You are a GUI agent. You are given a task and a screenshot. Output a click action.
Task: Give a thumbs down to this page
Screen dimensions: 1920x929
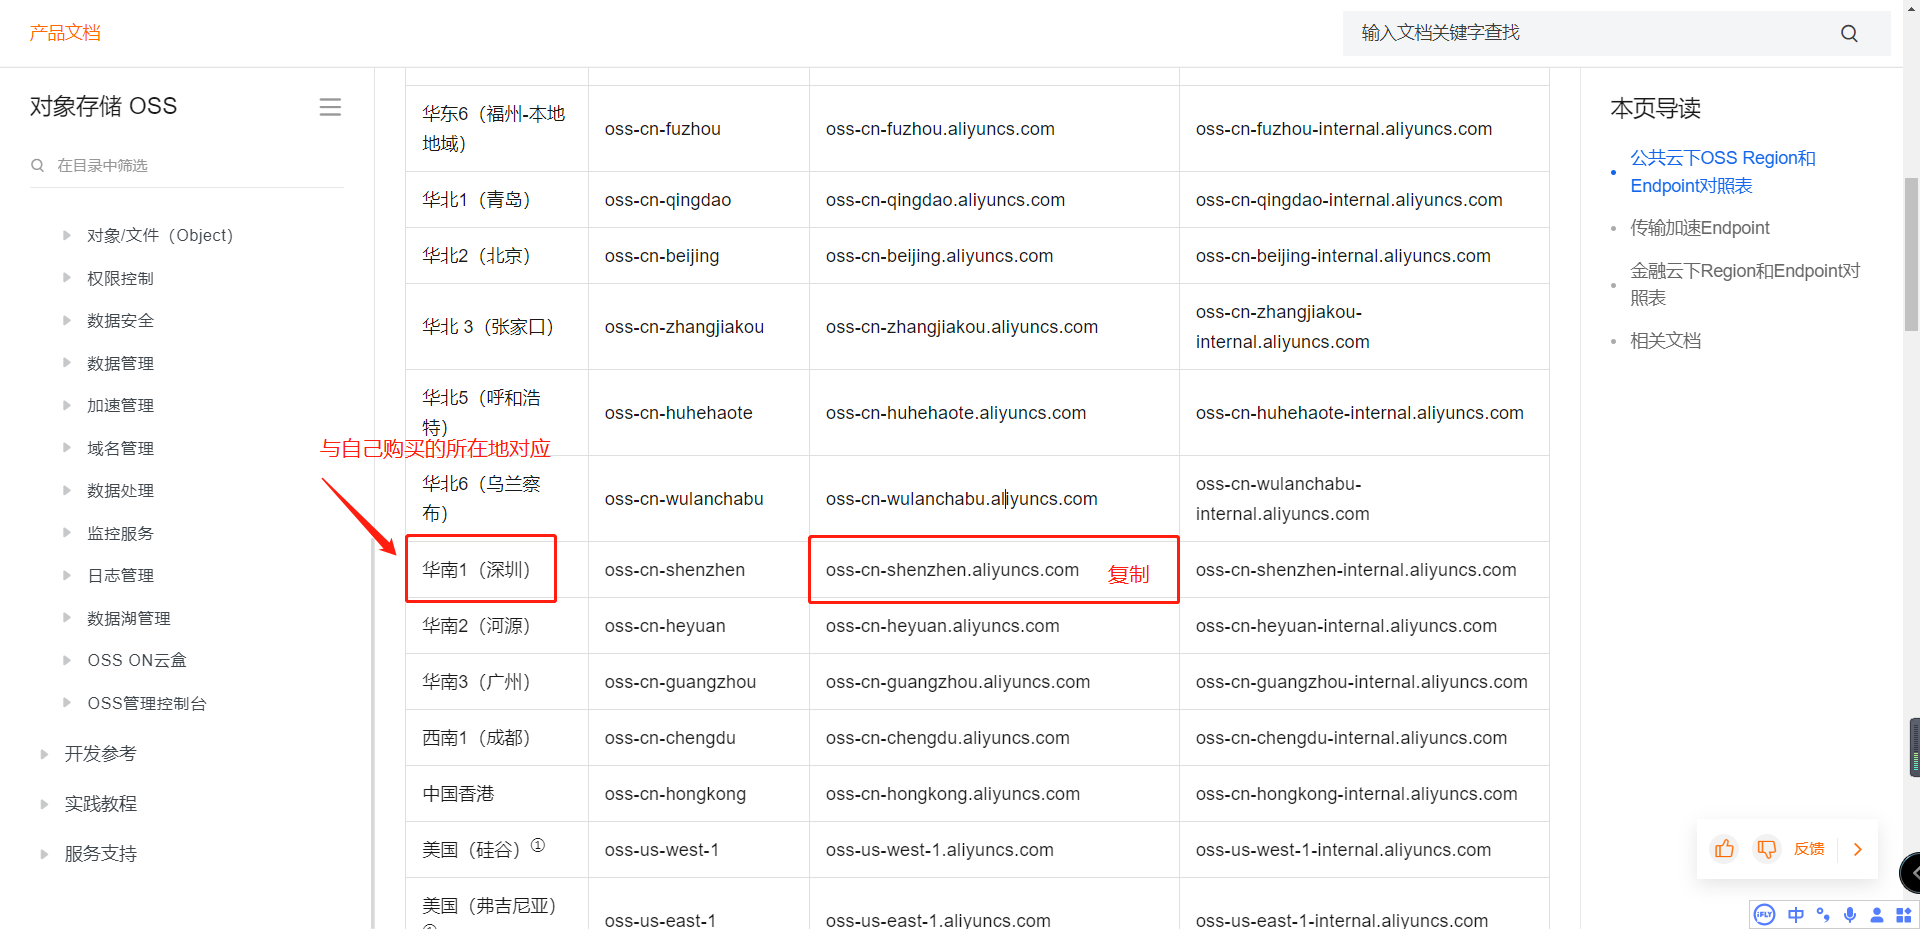(x=1767, y=849)
